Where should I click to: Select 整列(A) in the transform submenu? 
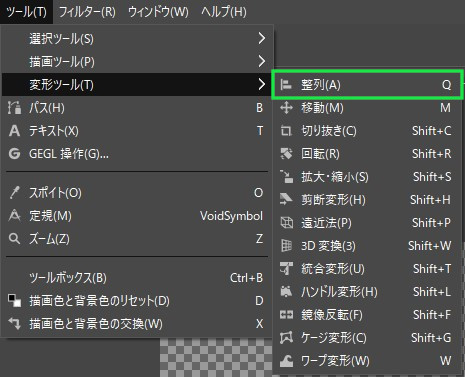tap(367, 85)
